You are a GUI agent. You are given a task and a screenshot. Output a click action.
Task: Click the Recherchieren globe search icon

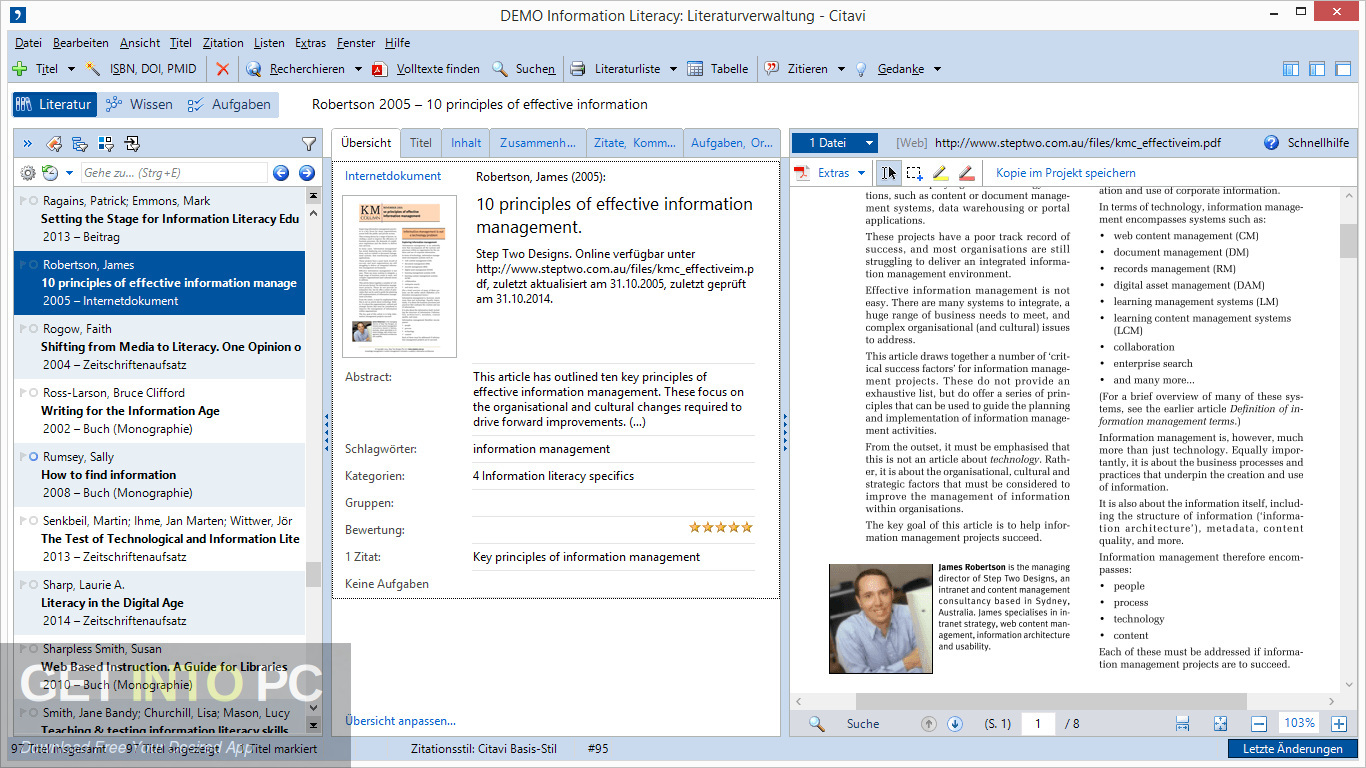tap(254, 69)
